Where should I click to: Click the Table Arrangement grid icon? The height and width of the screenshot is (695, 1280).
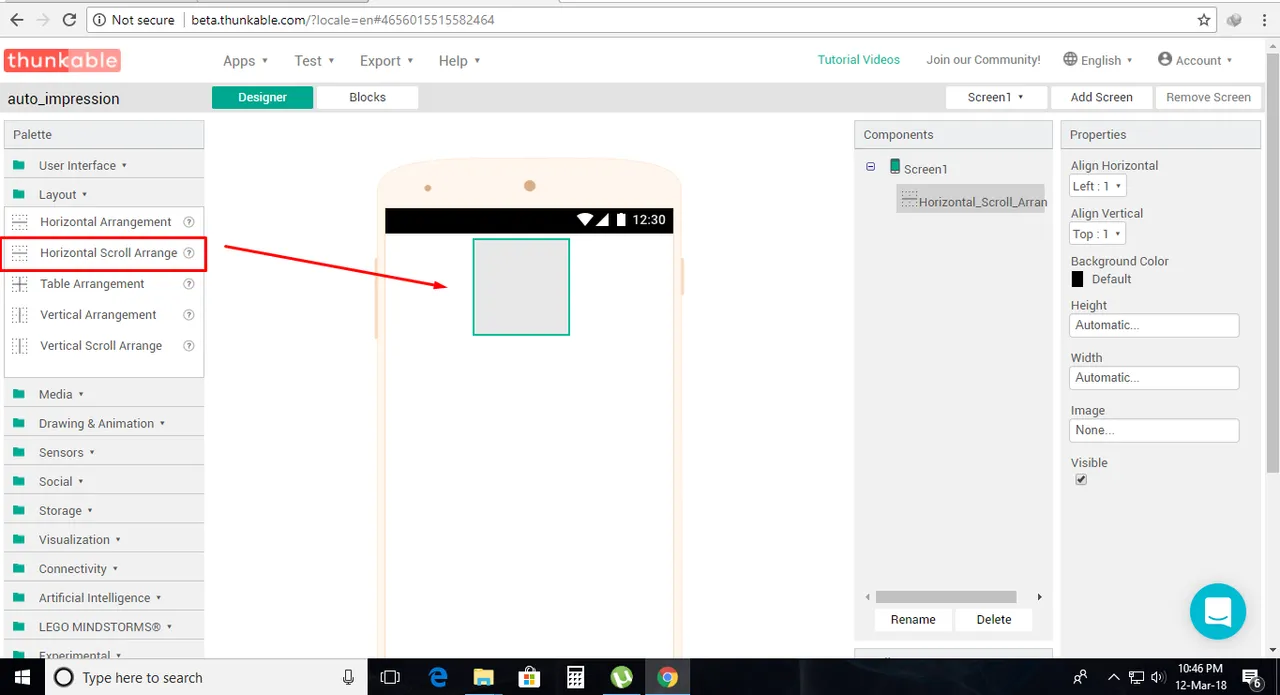pyautogui.click(x=20, y=284)
